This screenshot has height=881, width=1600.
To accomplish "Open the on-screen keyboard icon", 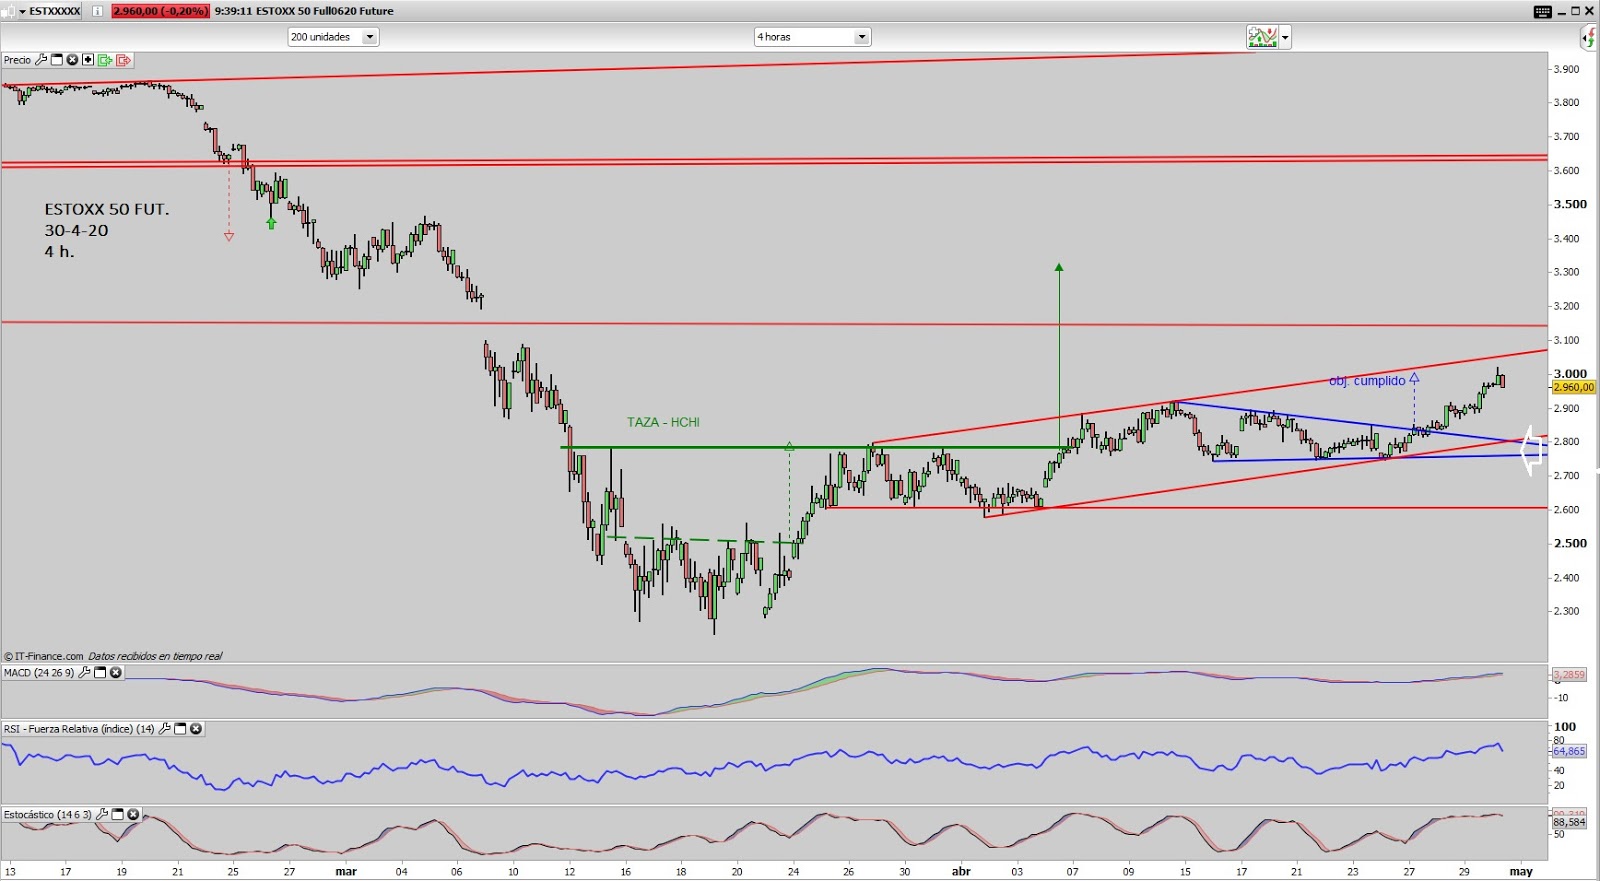I will pyautogui.click(x=1543, y=11).
